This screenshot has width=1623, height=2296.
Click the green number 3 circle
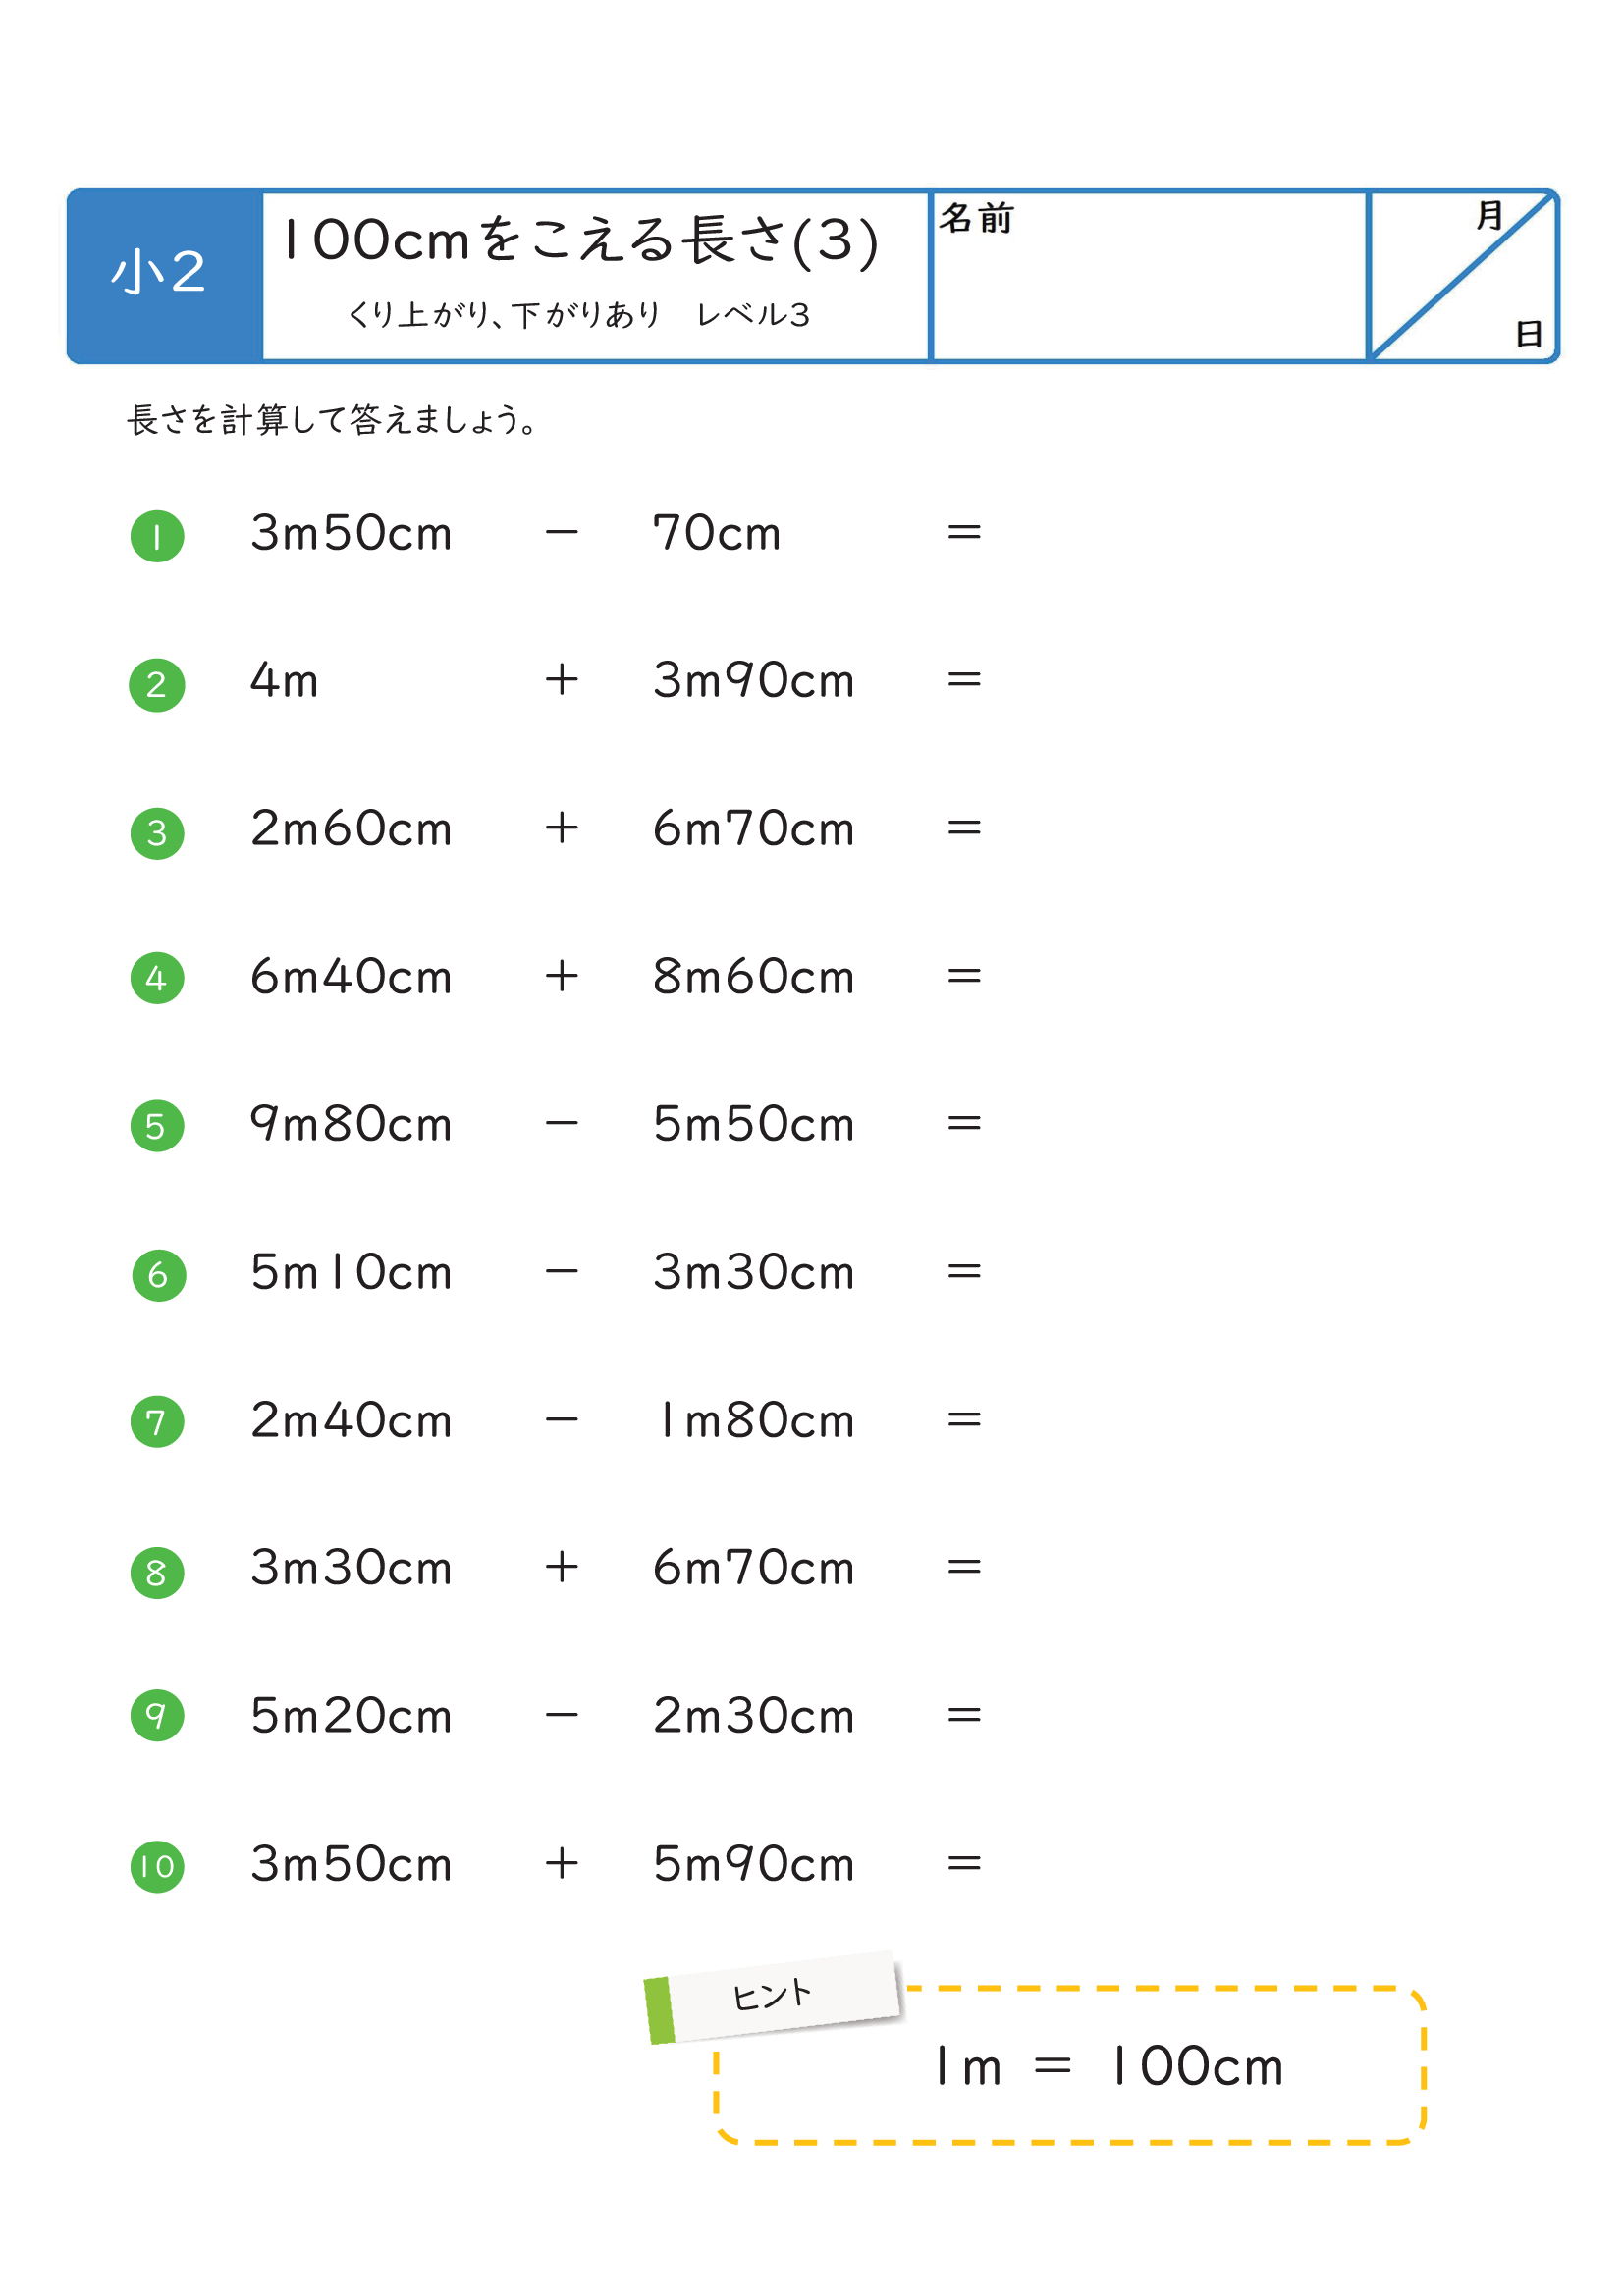(x=157, y=832)
